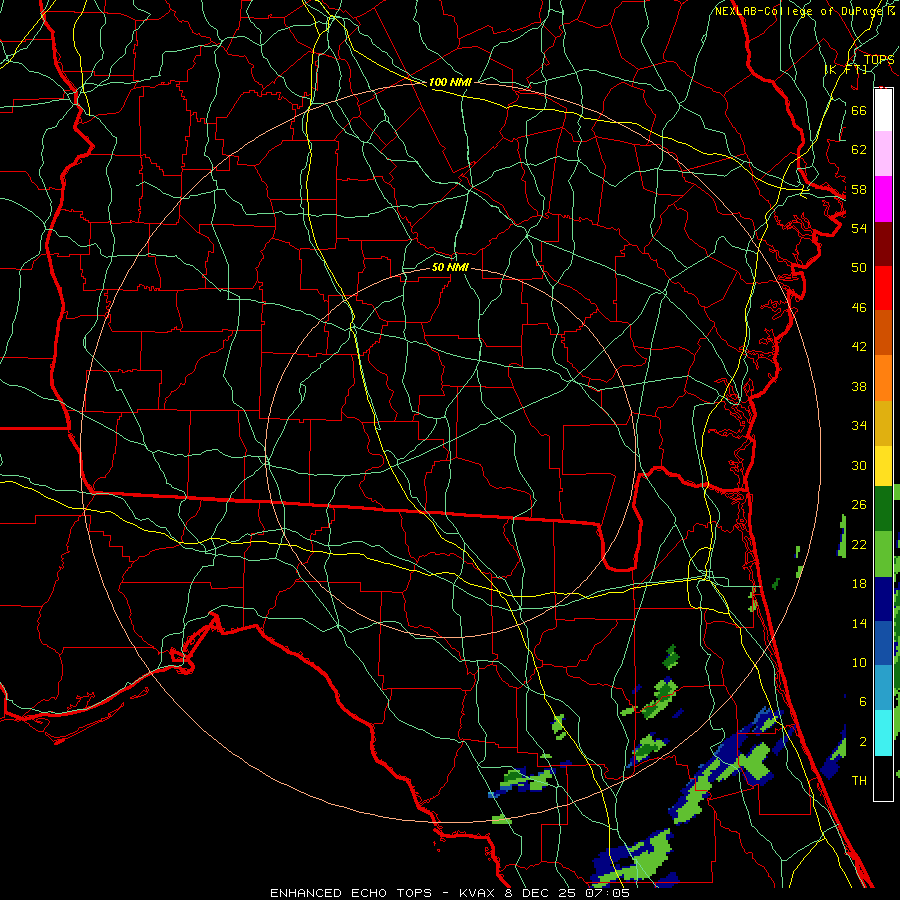
Task: Click the '58' legend value
Action: coord(859,189)
